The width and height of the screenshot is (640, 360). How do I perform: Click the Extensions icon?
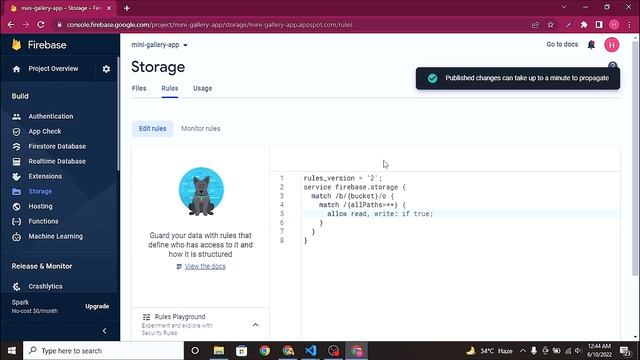click(x=16, y=176)
